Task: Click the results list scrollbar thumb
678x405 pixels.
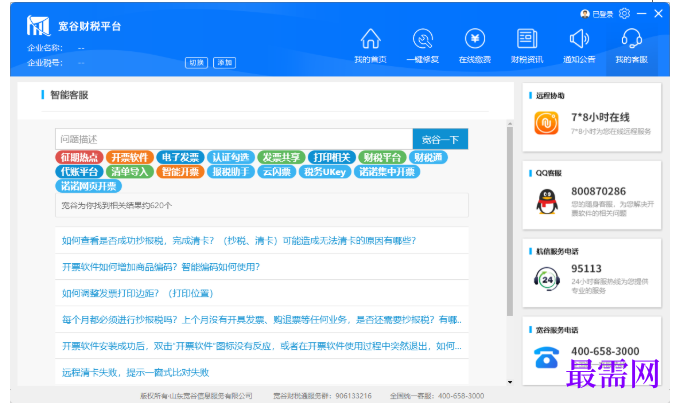Action: point(510,221)
